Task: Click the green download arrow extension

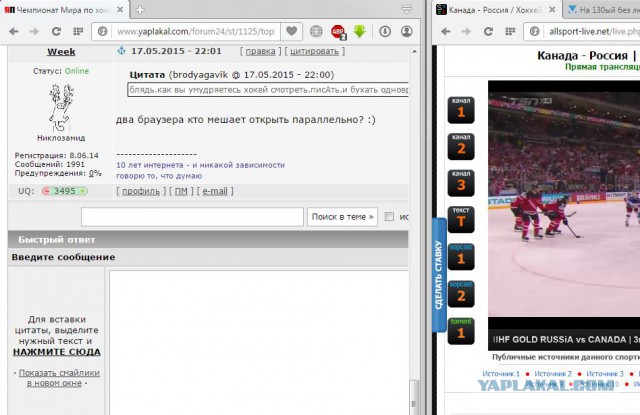Action: pos(360,31)
